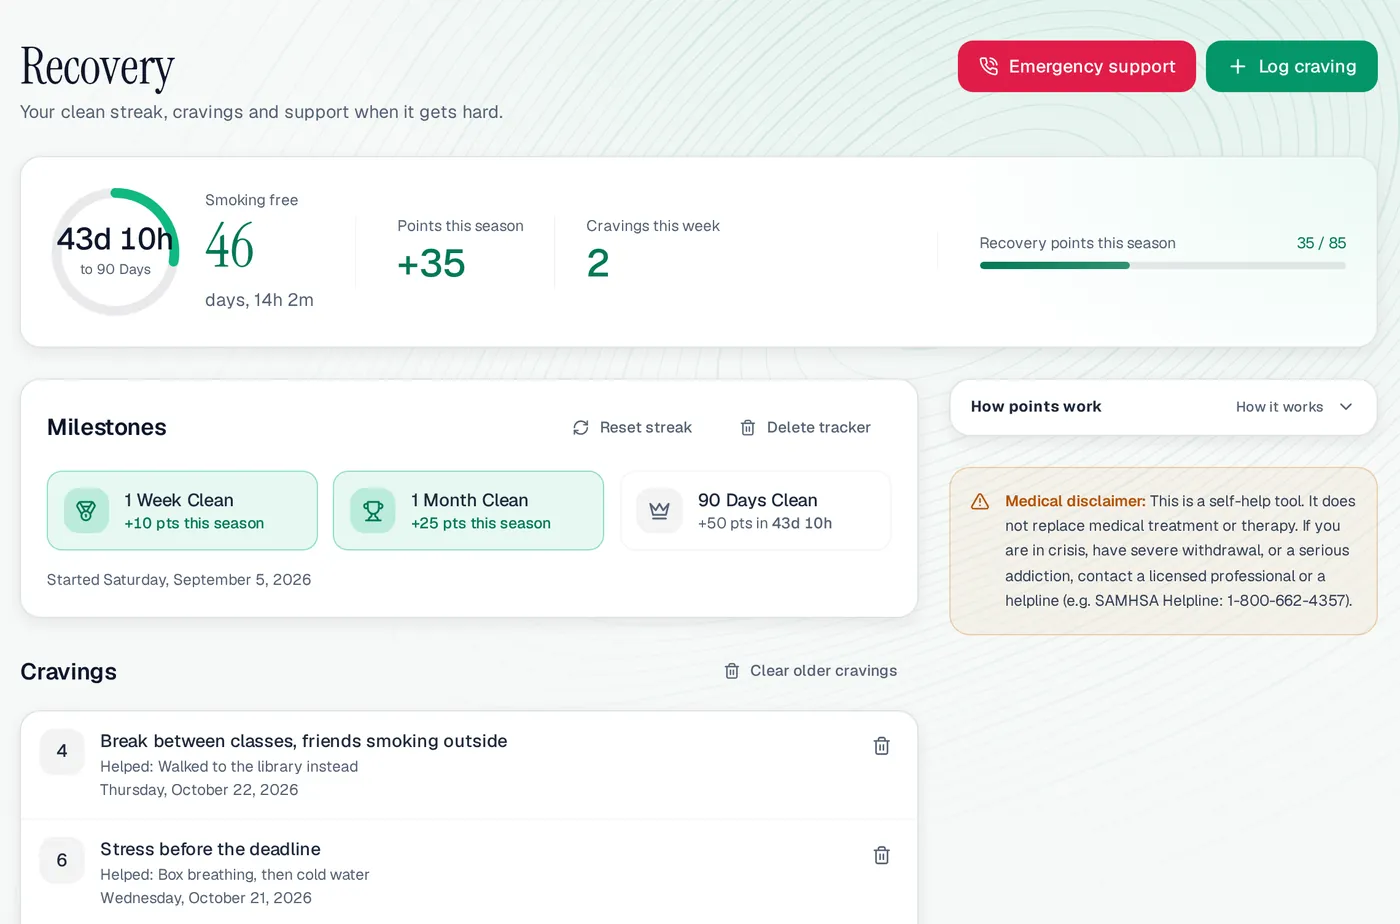
Task: Click Break between classes, friends smoking outside
Action: 304,741
